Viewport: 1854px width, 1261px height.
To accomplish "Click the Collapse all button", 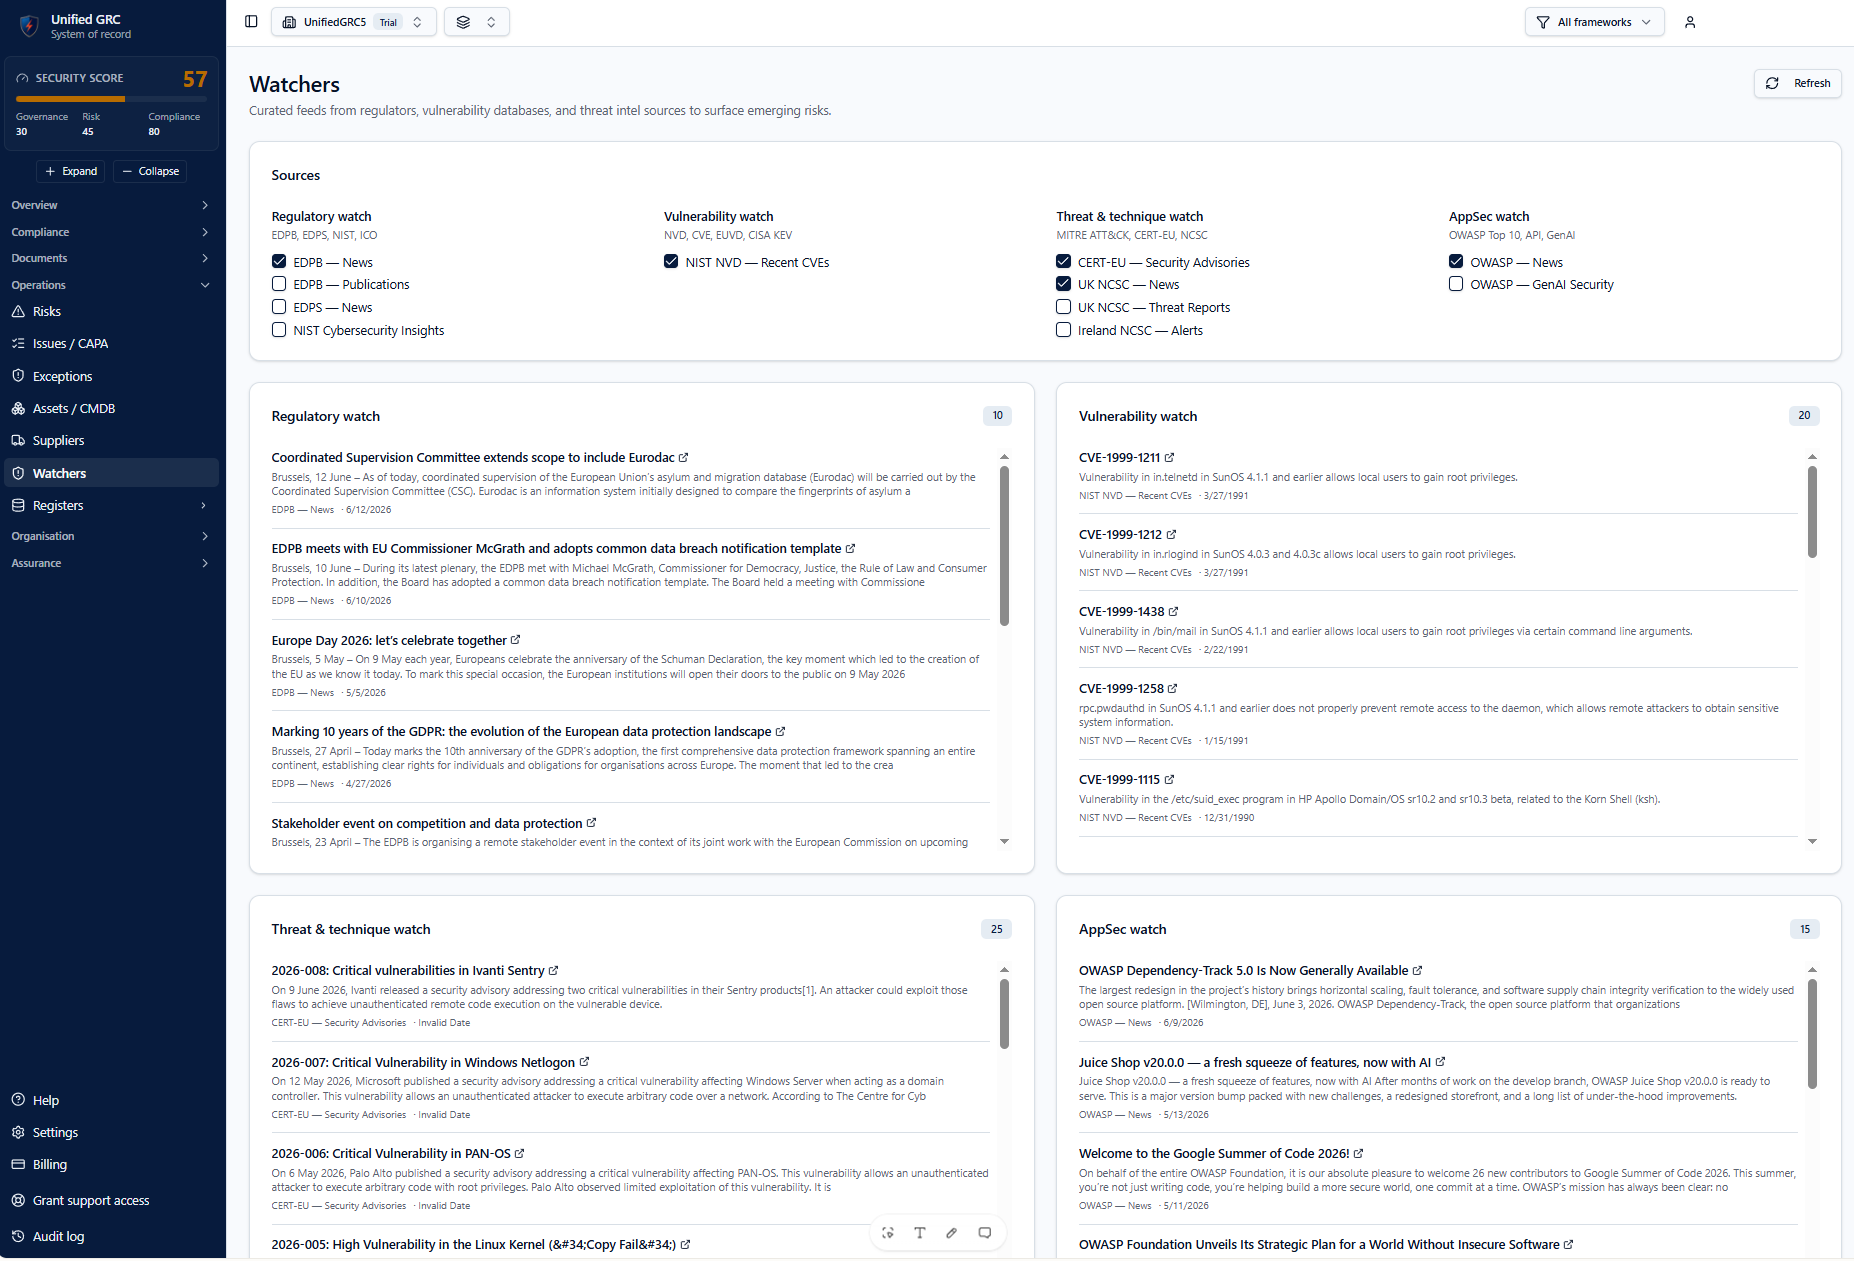I will [150, 171].
